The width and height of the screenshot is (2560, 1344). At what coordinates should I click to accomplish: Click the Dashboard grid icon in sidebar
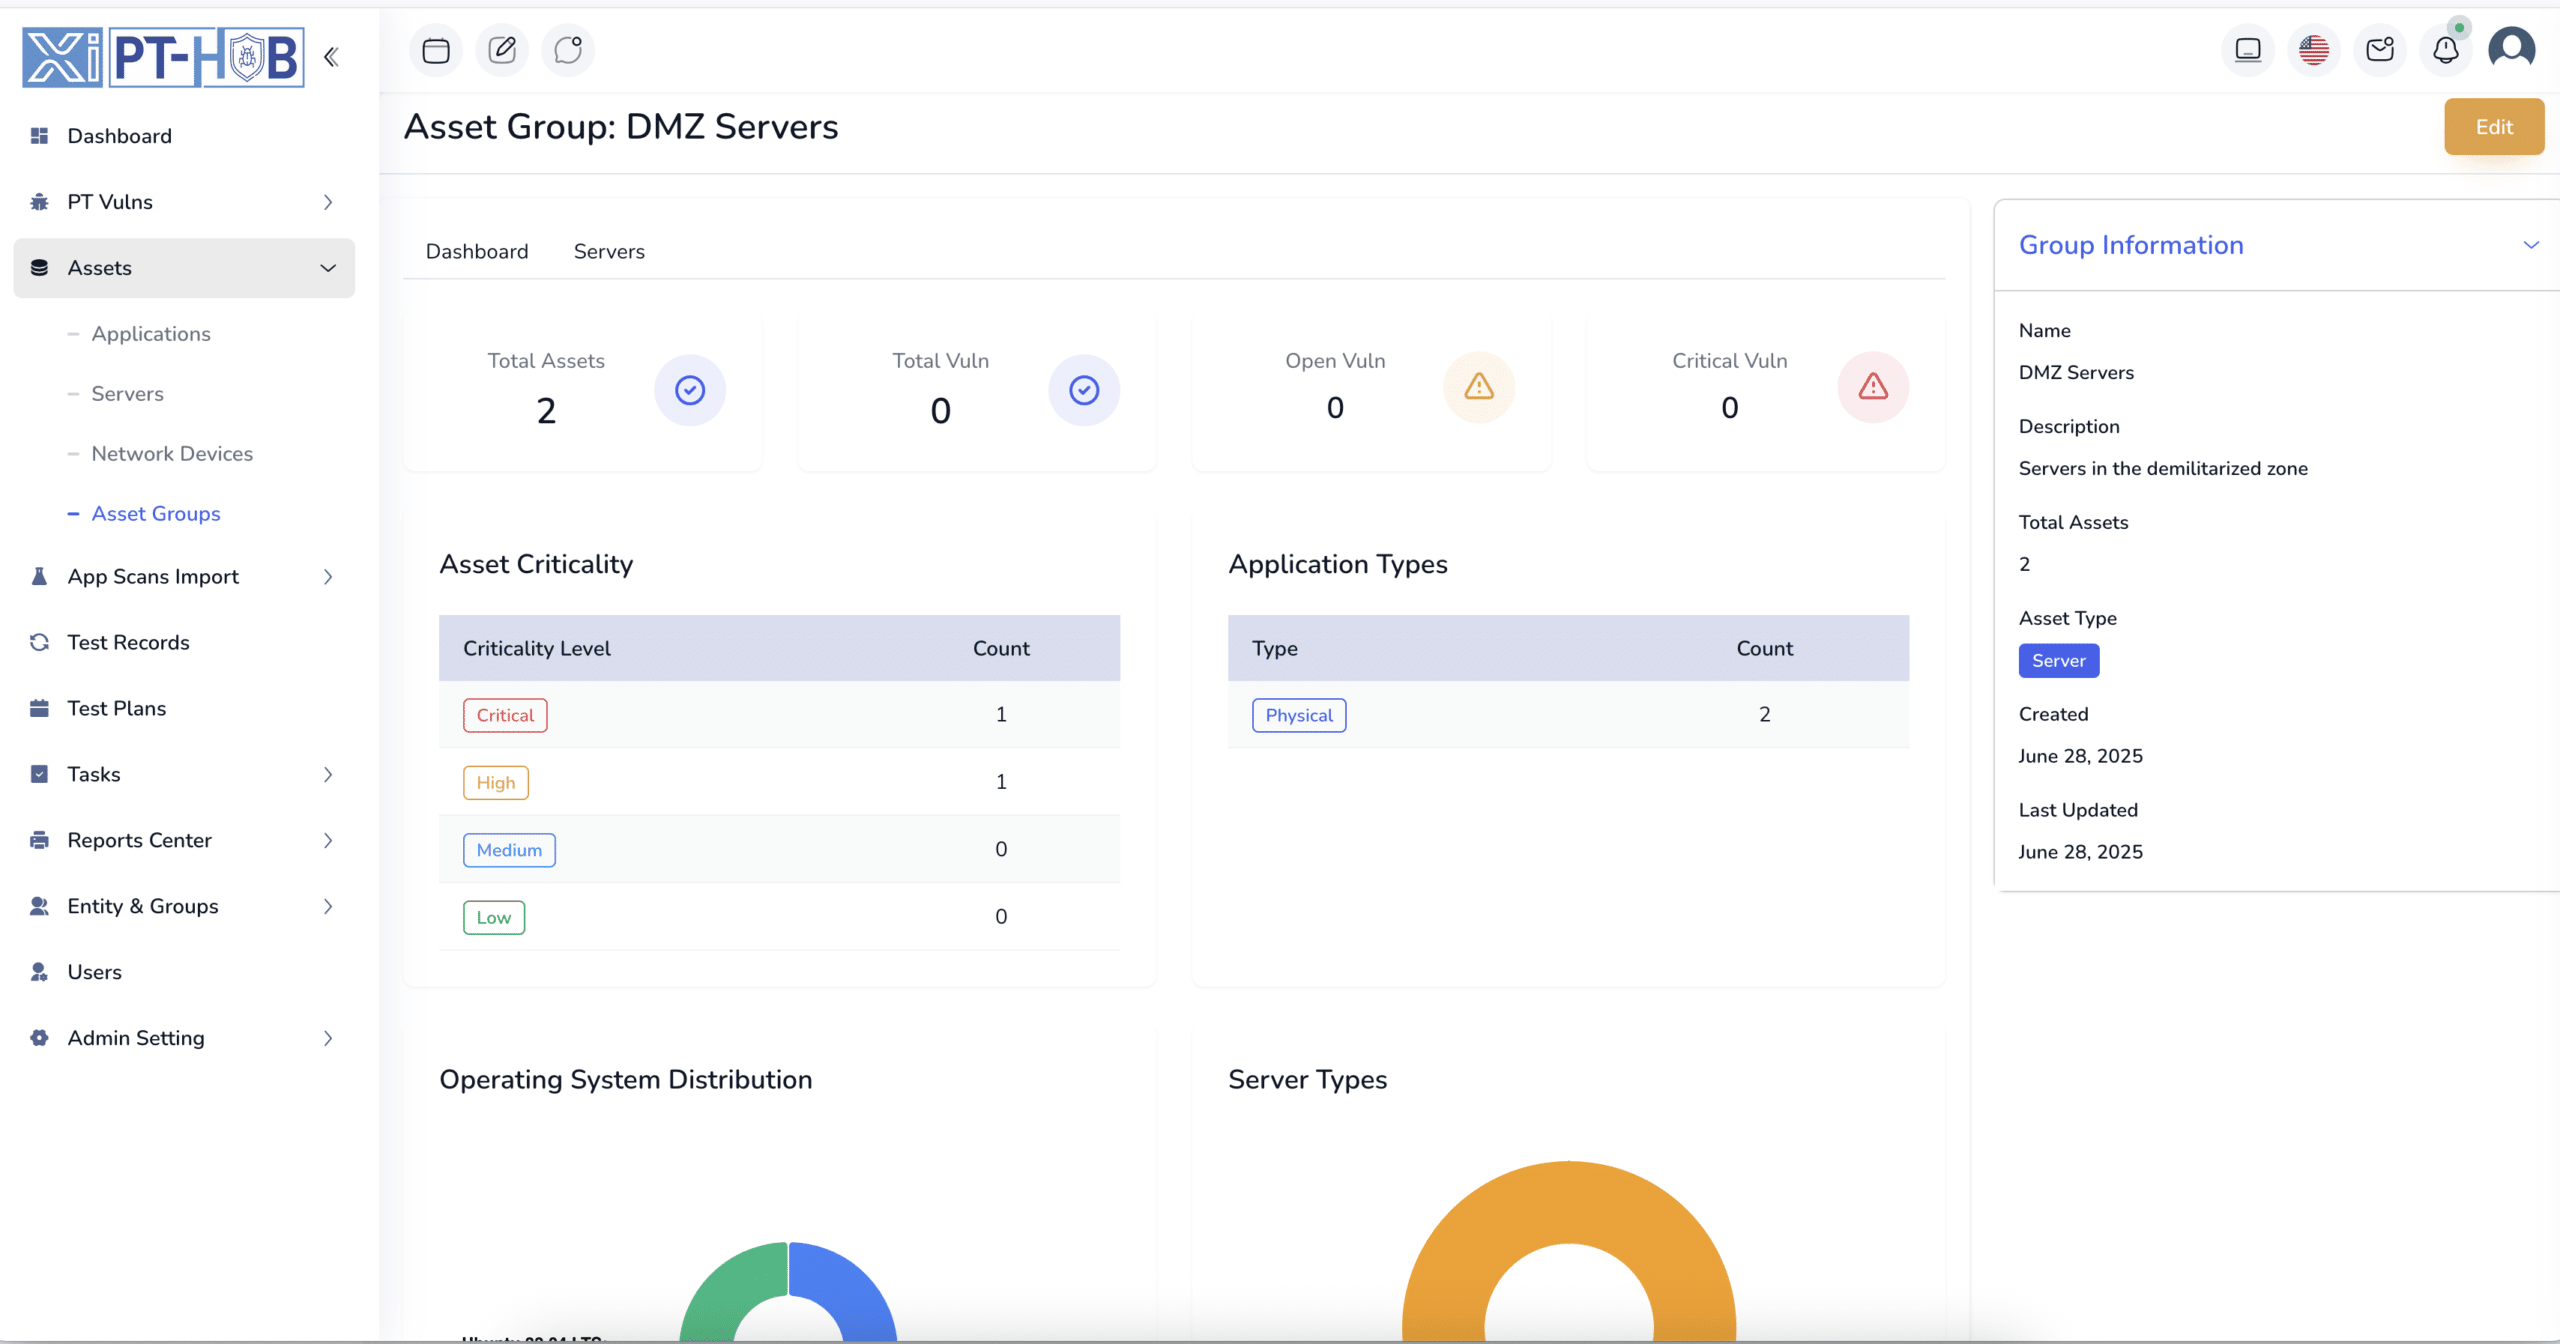coord(40,136)
